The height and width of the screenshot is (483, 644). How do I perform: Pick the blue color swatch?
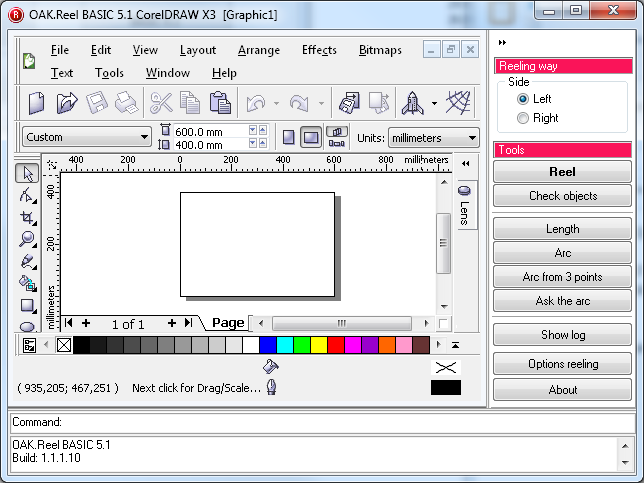[268, 345]
